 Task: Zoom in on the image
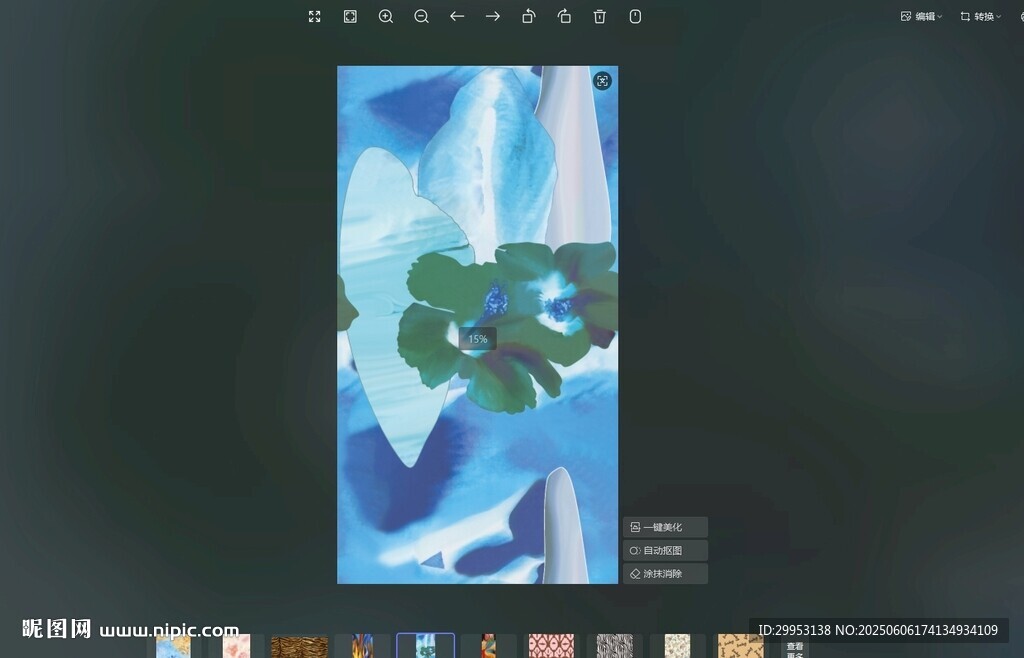click(386, 16)
